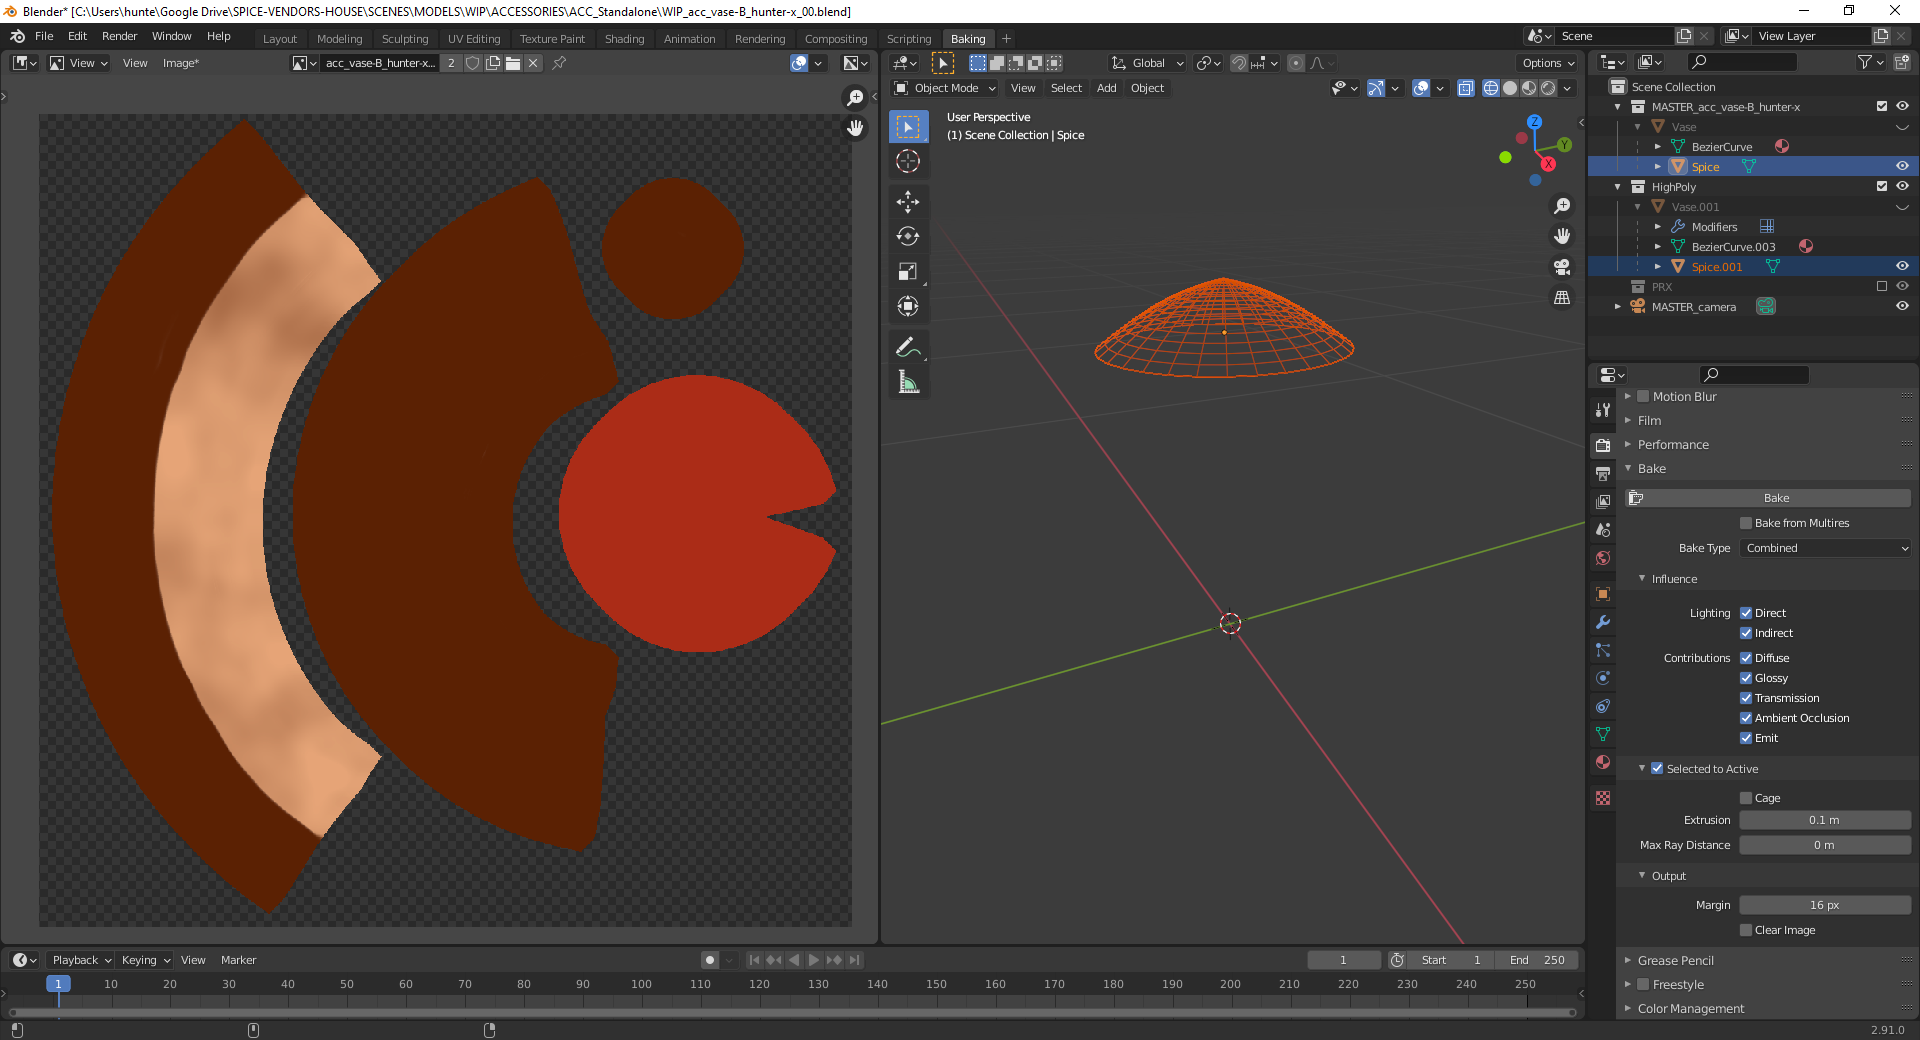
Task: Open the viewport Options button
Action: pos(1548,63)
